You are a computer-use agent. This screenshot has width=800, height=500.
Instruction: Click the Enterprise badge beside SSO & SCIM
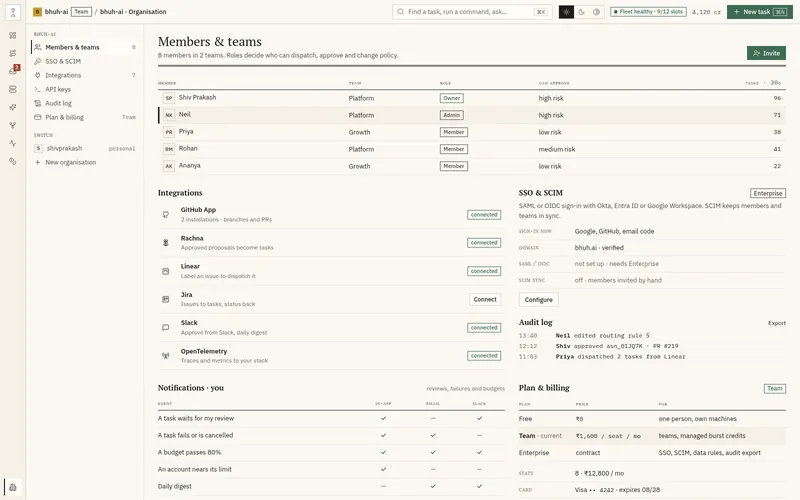(768, 193)
